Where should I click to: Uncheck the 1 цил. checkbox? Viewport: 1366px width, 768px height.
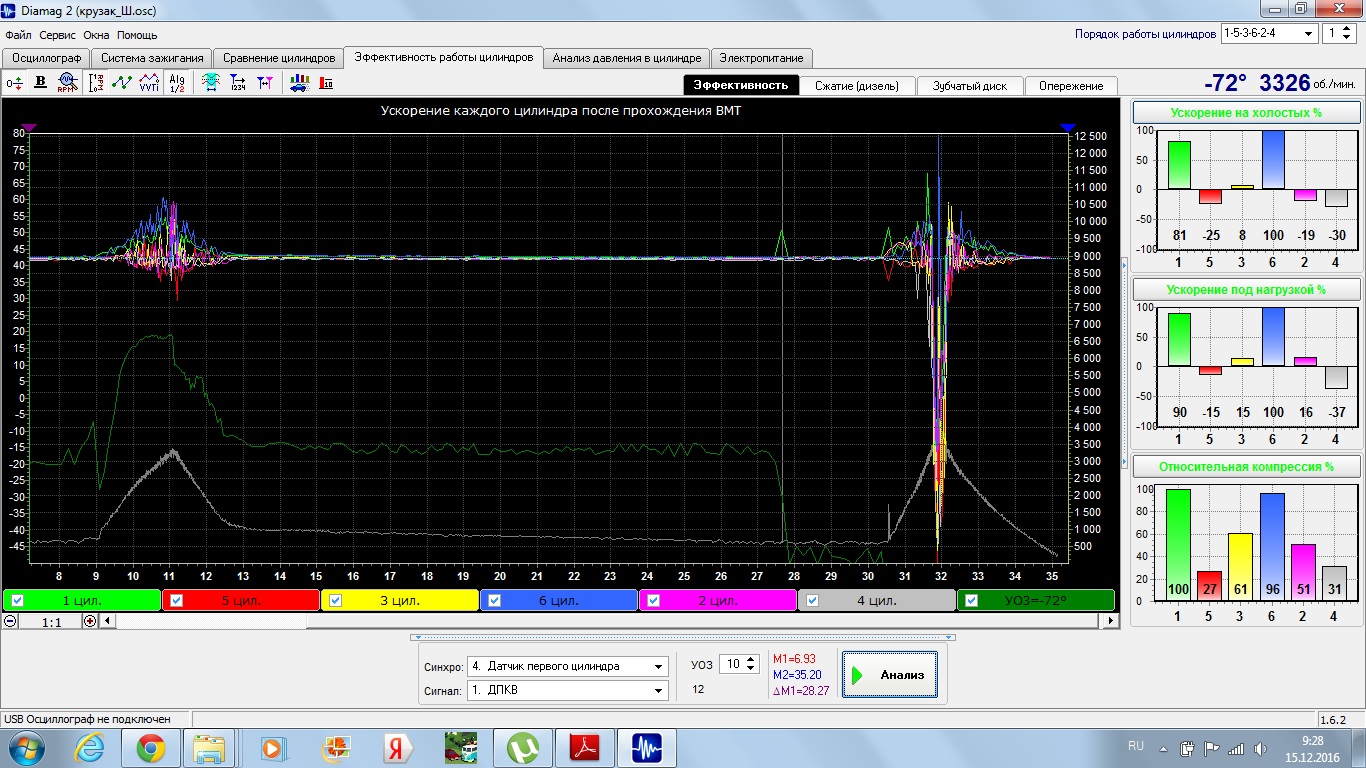tap(17, 601)
